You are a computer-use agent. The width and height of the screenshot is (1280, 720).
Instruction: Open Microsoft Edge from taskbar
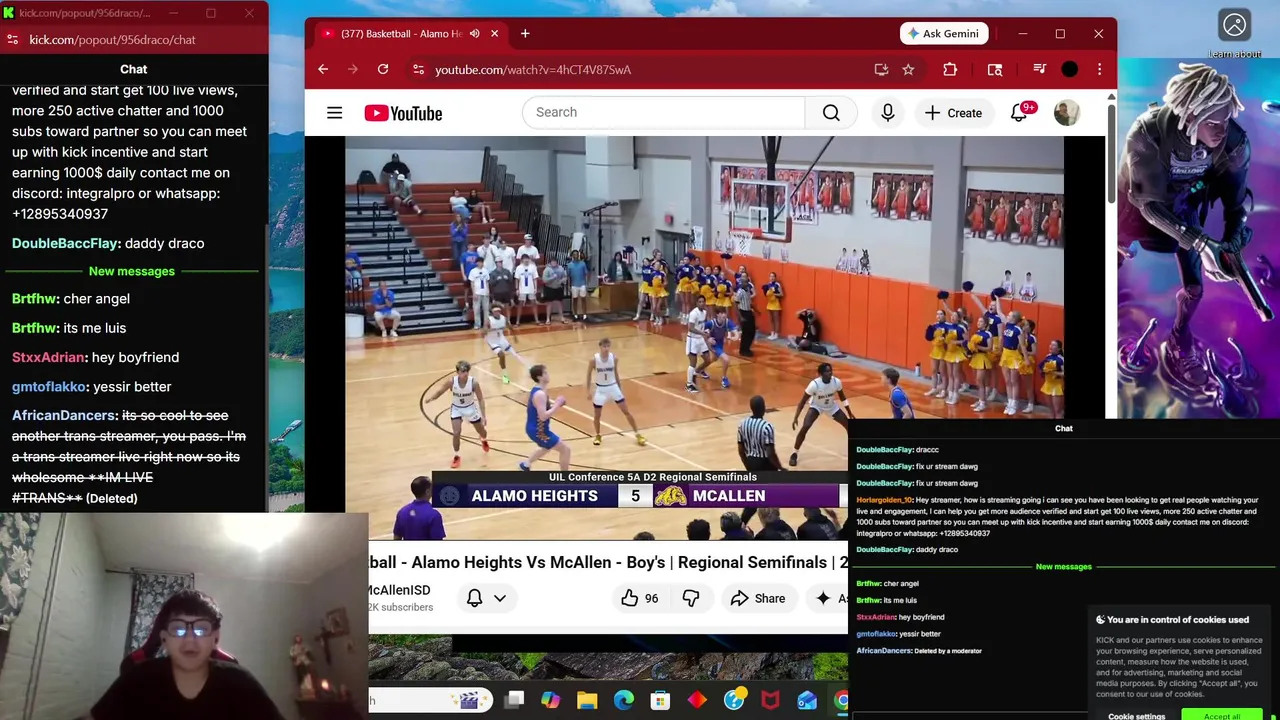[623, 700]
